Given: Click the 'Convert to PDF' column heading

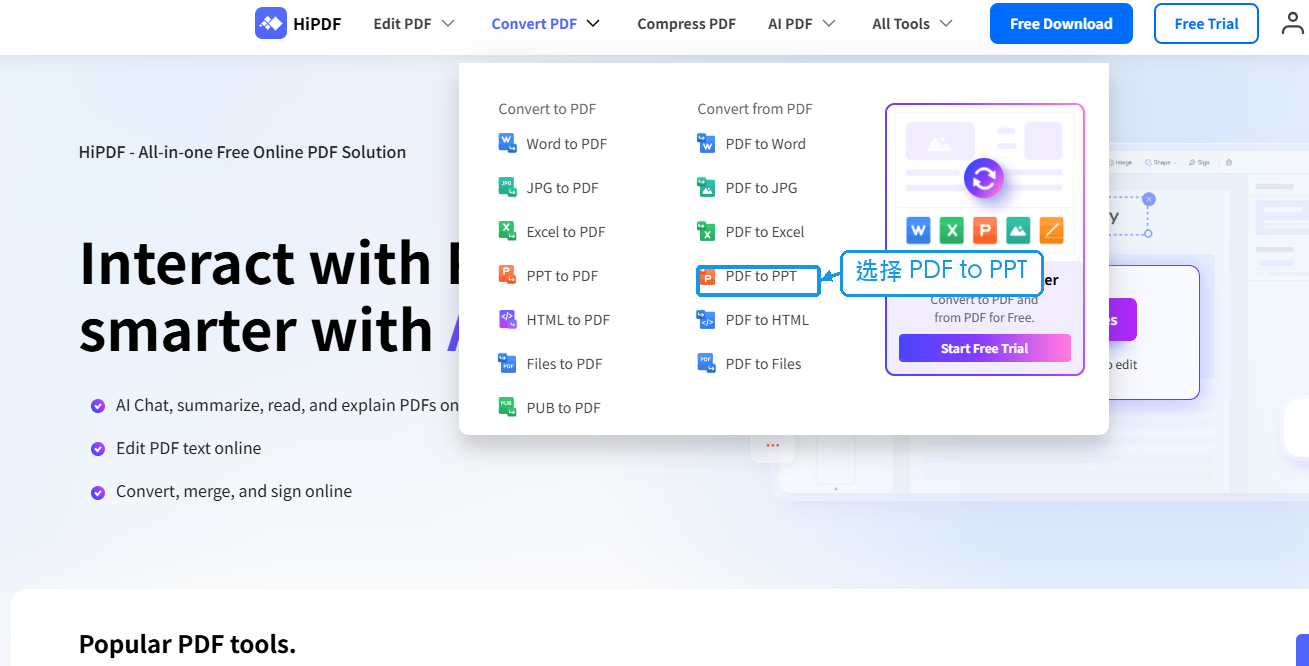Looking at the screenshot, I should [547, 108].
